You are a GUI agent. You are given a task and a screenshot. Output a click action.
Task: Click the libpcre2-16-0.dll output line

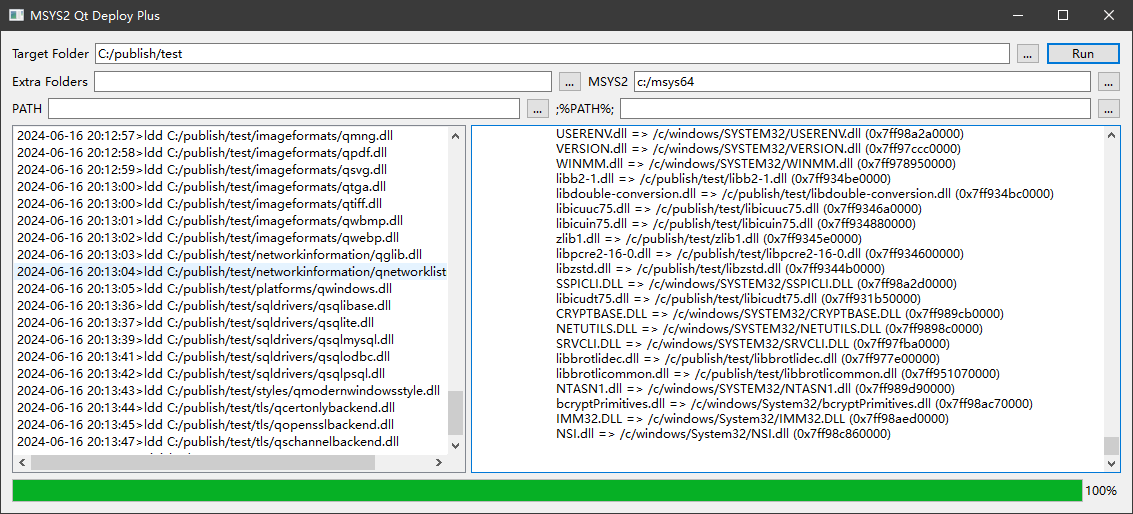pyautogui.click(x=760, y=254)
